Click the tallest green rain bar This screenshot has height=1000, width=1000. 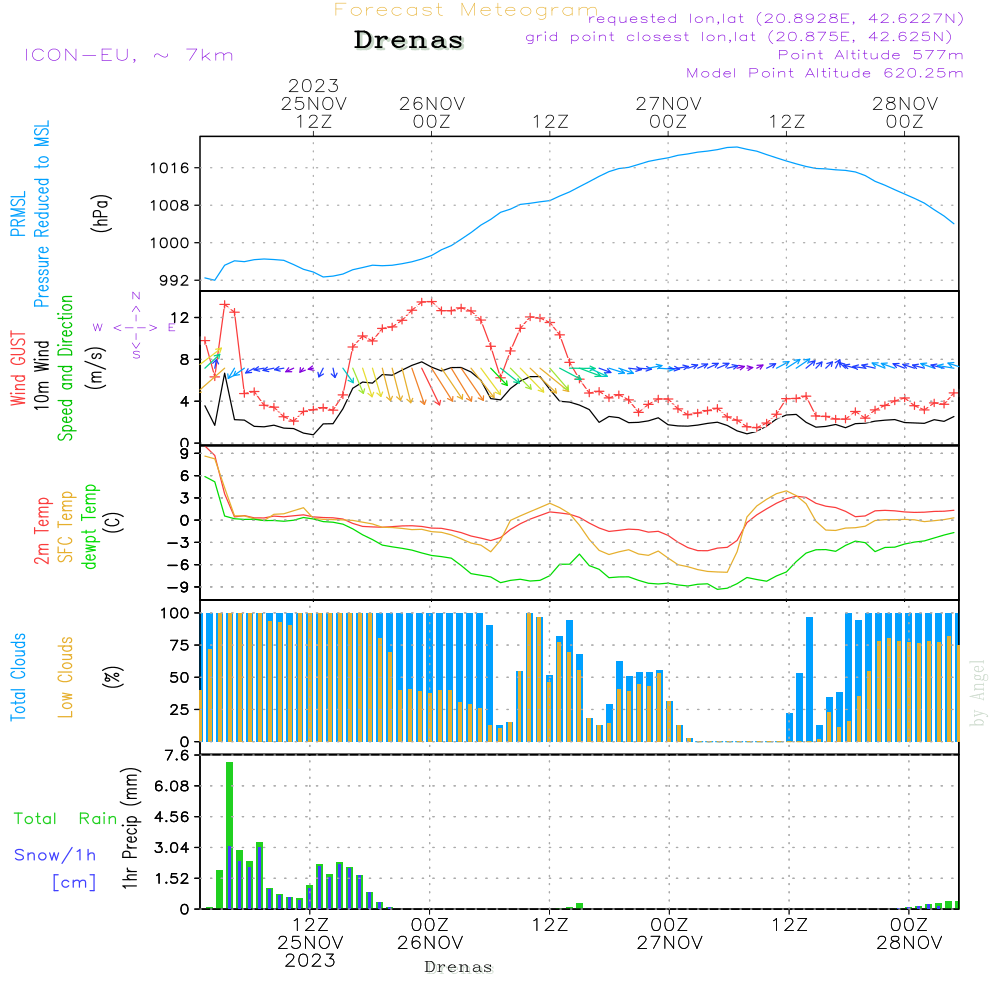[x=230, y=835]
